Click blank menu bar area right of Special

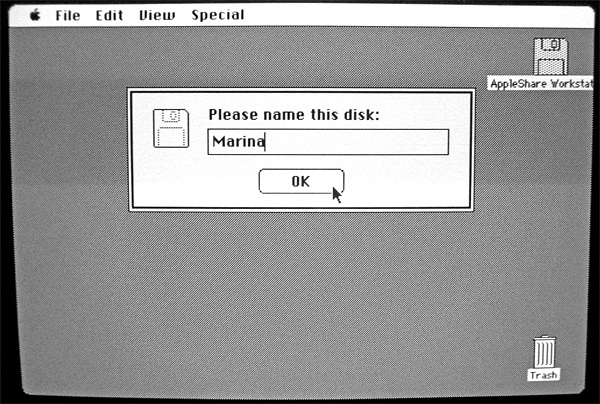pyautogui.click(x=417, y=15)
